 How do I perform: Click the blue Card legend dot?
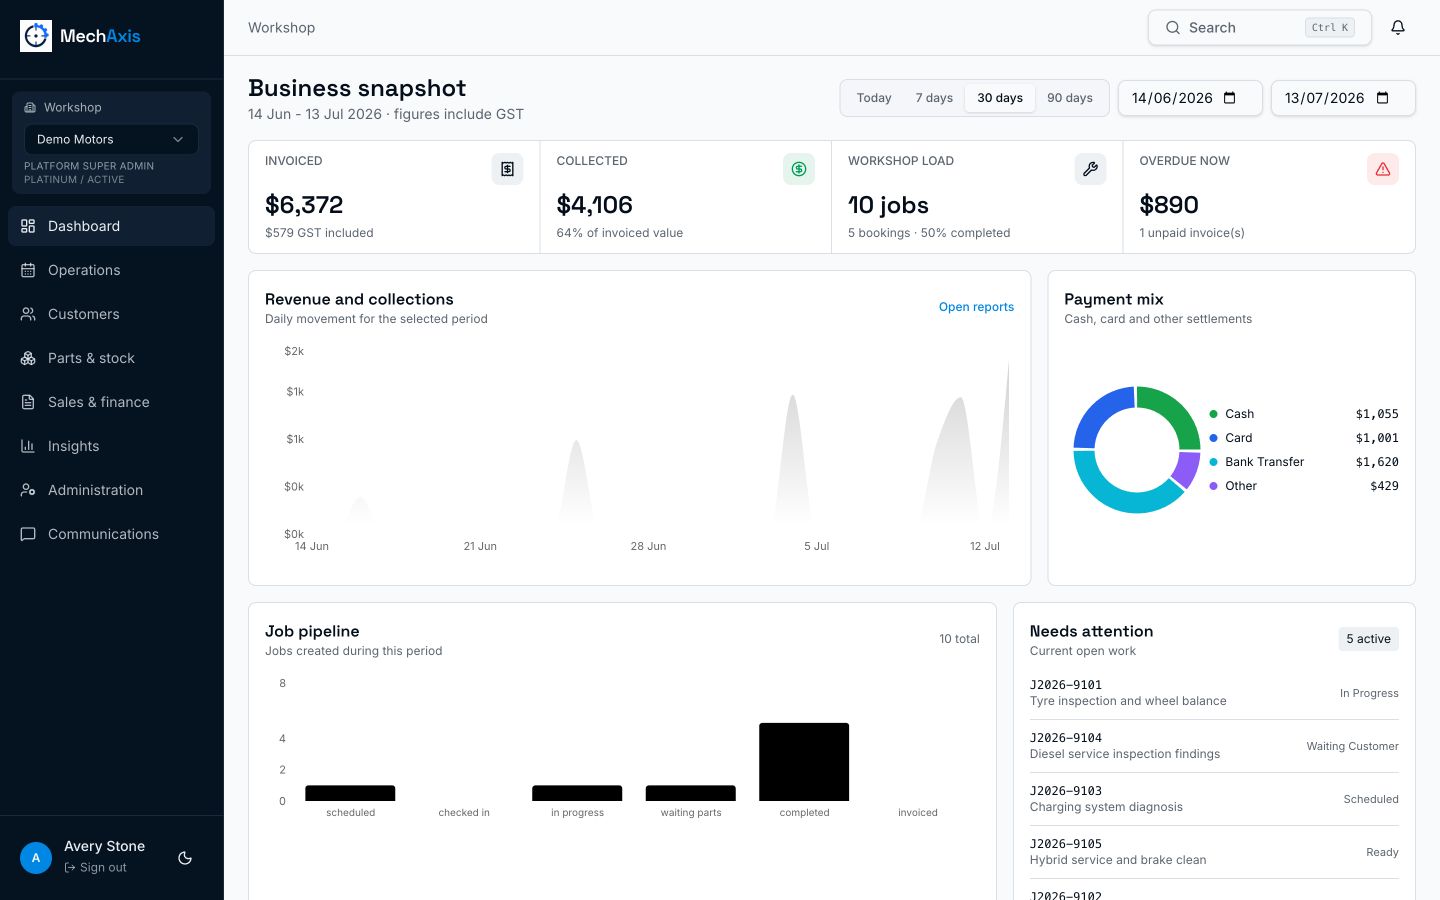[1213, 438]
